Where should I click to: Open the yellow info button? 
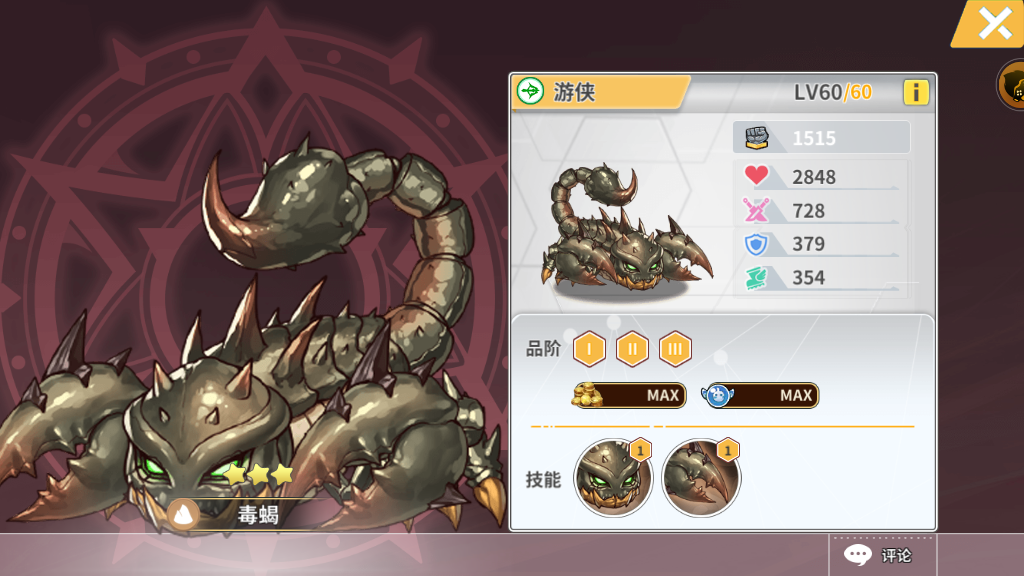click(x=916, y=92)
